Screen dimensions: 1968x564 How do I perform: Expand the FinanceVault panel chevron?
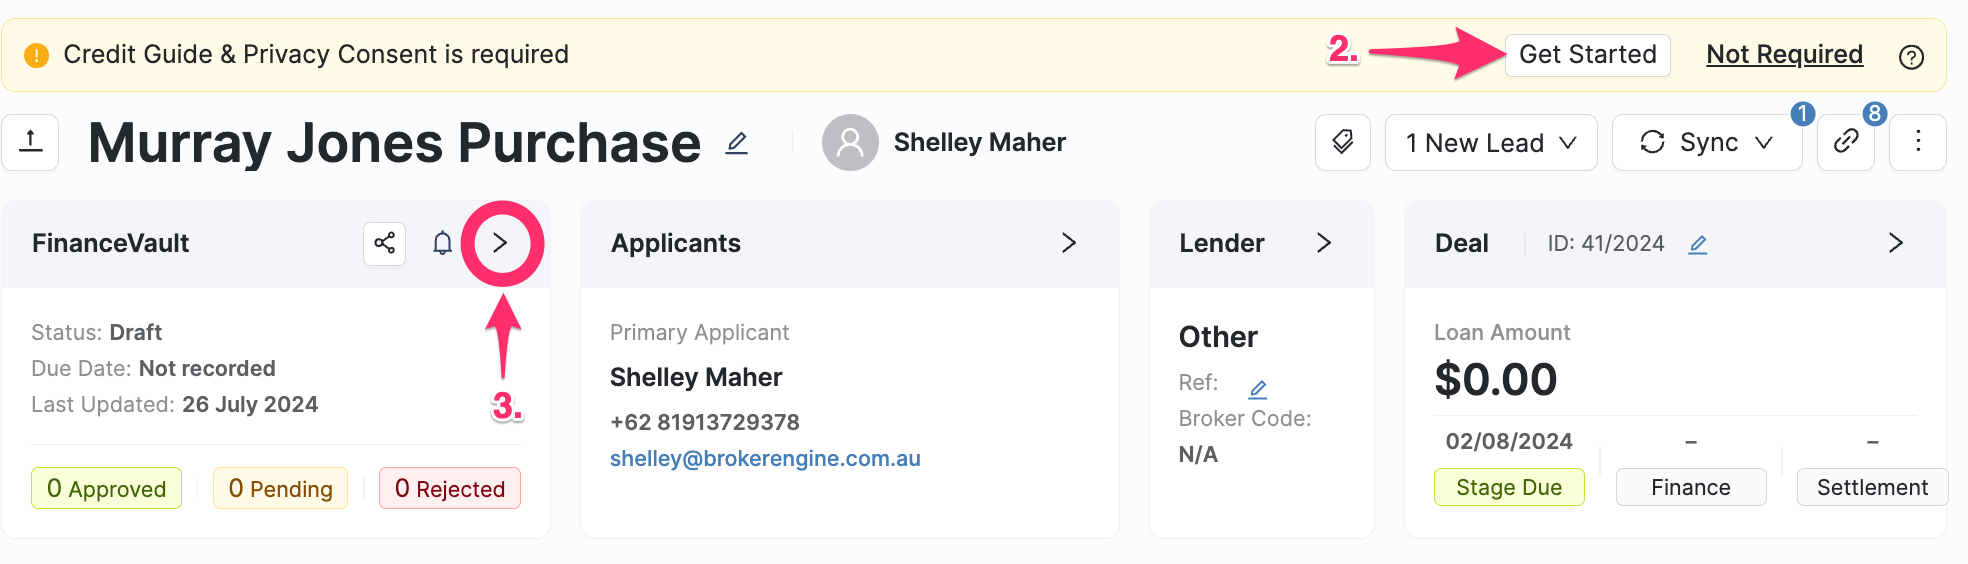point(501,243)
